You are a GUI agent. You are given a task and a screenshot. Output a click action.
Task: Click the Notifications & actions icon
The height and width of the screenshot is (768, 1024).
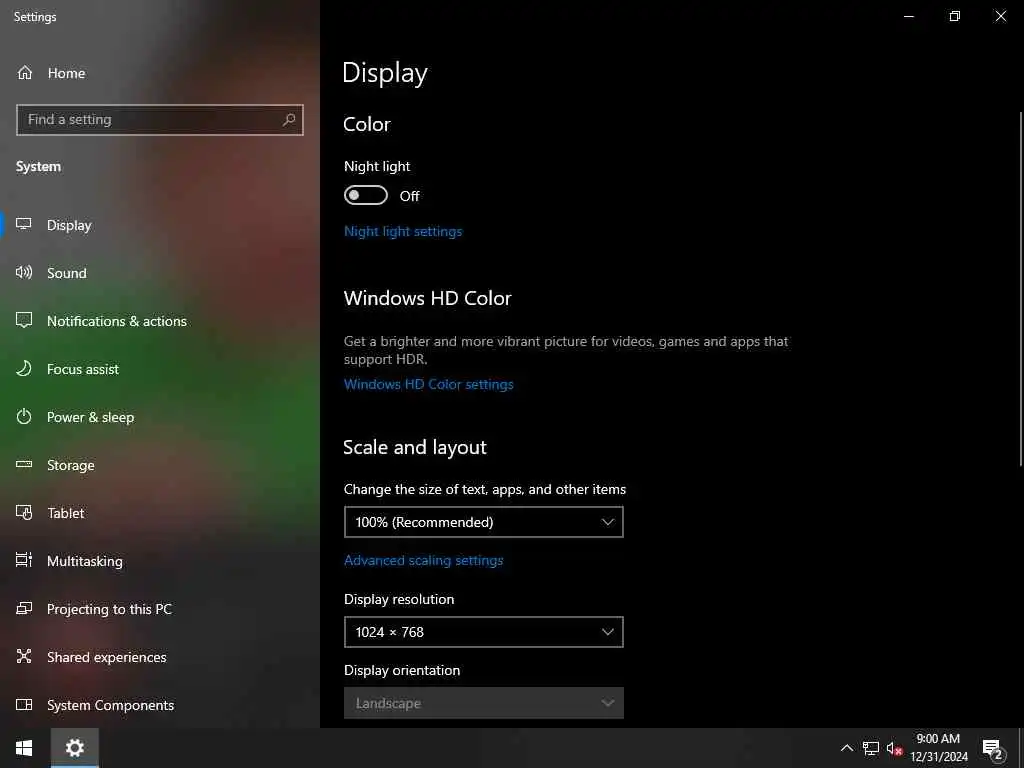pyautogui.click(x=24, y=320)
